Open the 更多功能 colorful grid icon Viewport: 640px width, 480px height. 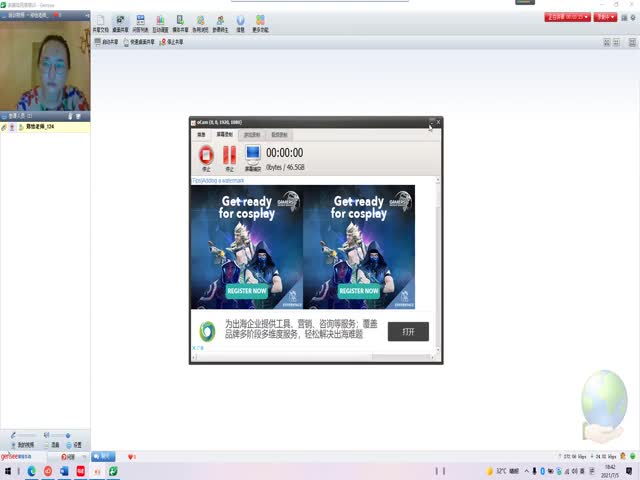(x=260, y=24)
